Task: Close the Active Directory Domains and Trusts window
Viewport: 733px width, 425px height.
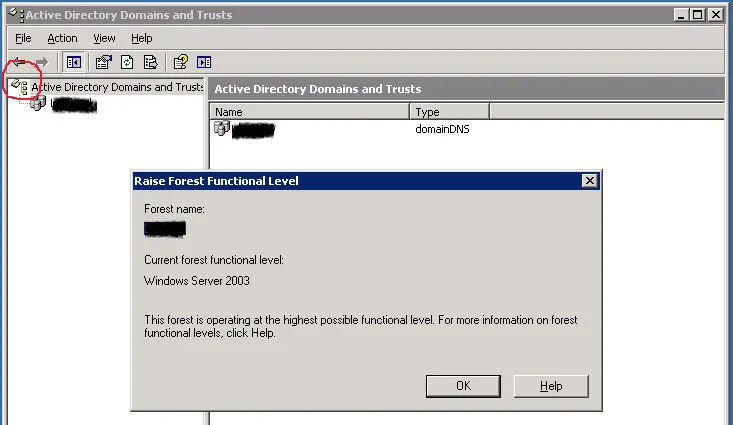Action: click(x=716, y=15)
